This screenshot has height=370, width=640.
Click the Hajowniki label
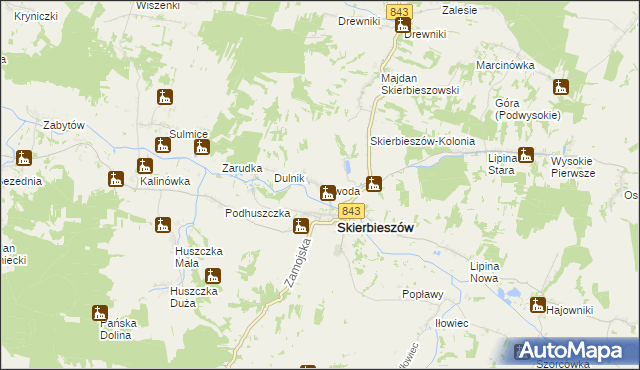(570, 310)
